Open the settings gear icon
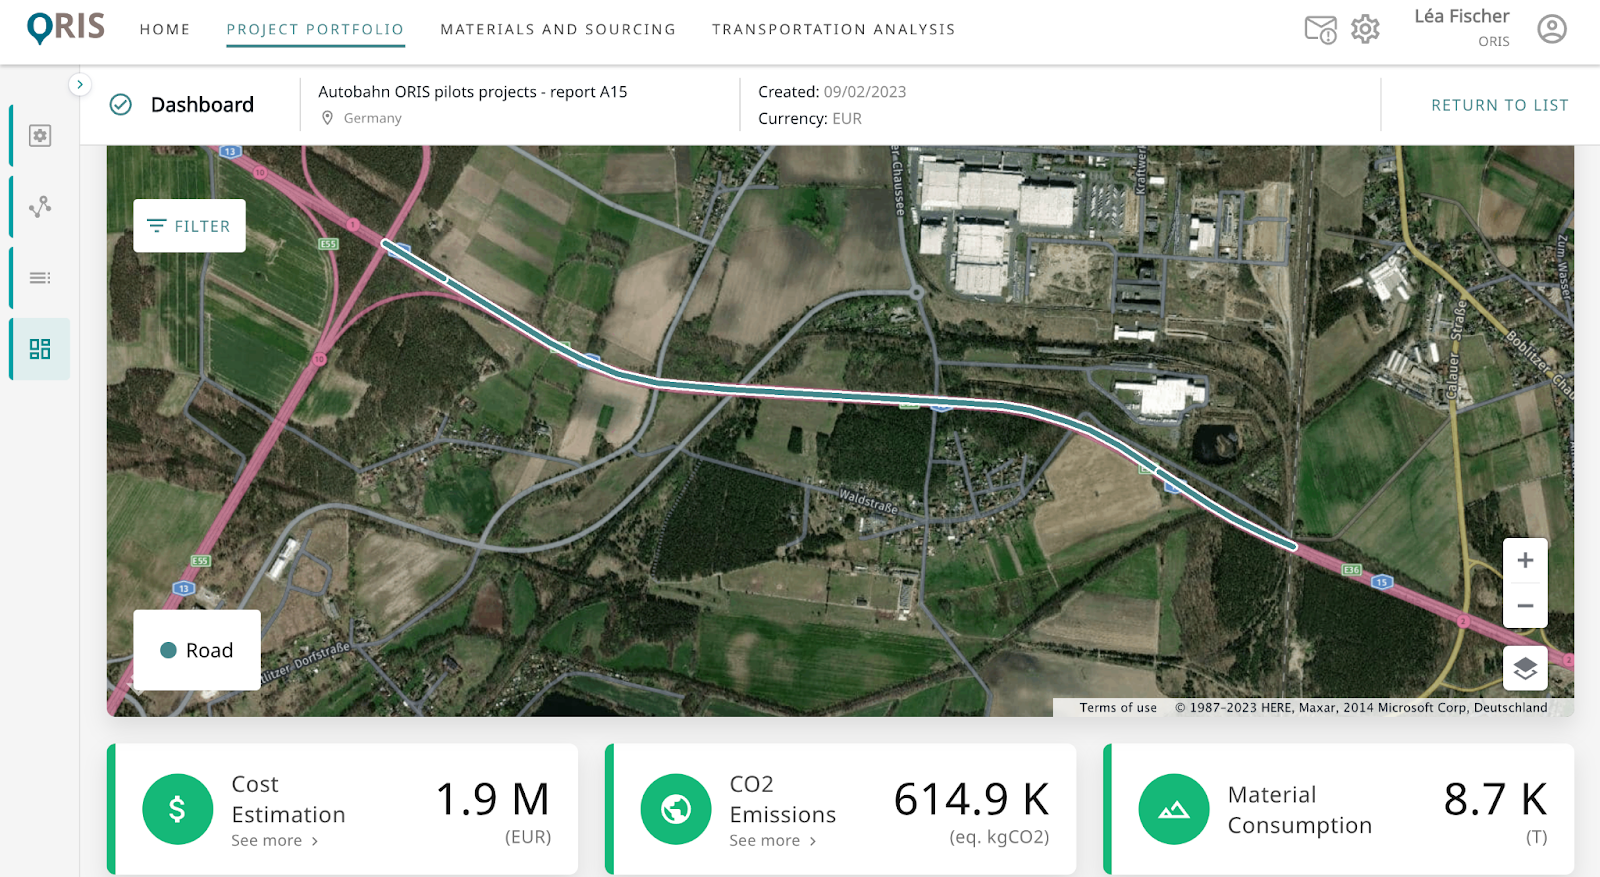Viewport: 1600px width, 877px height. coord(1365,30)
